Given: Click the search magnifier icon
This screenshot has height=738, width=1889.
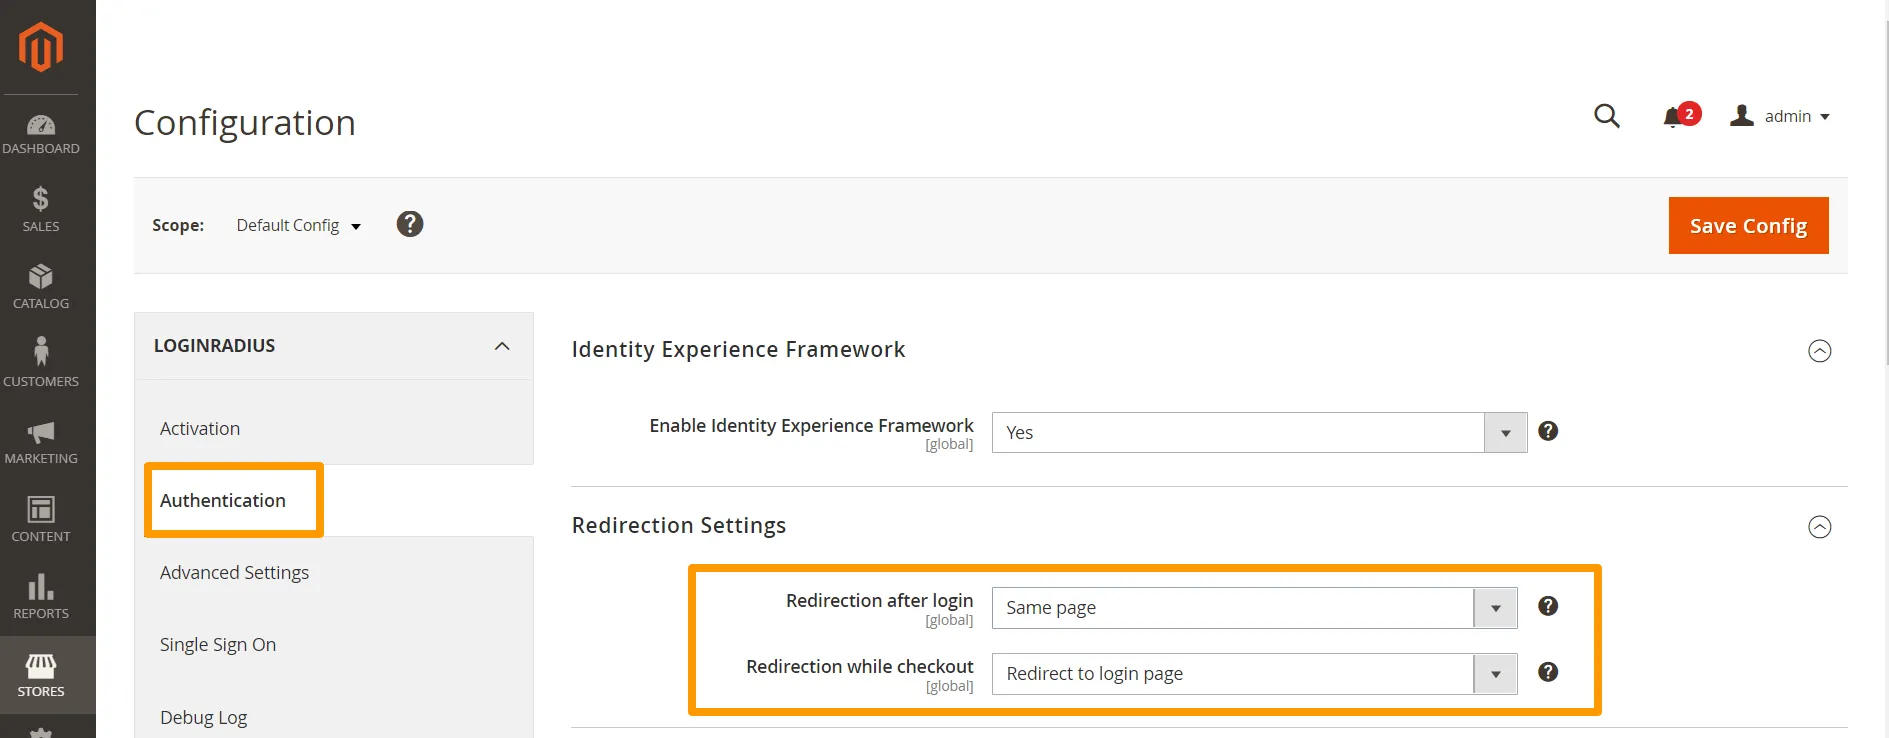Looking at the screenshot, I should tap(1606, 116).
